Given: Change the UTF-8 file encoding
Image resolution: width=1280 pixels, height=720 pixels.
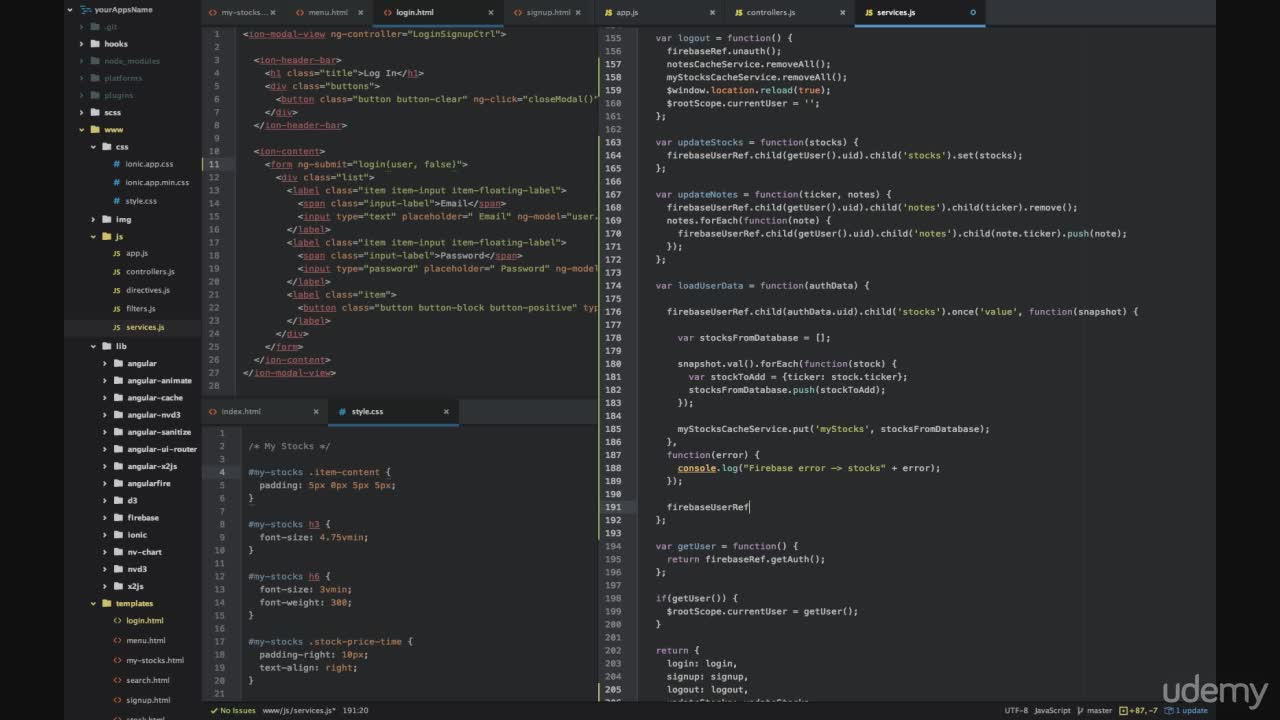Looking at the screenshot, I should click(x=1016, y=710).
